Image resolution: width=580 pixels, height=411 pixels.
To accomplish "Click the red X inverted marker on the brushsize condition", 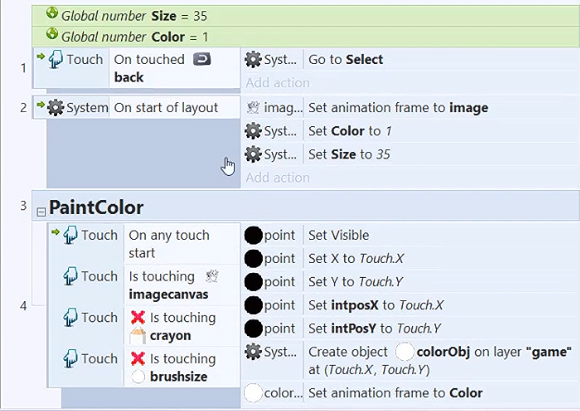I will (x=138, y=358).
